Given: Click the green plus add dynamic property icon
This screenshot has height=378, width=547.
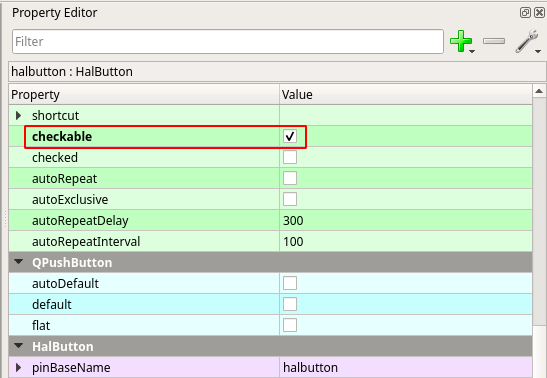Looking at the screenshot, I should 460,41.
